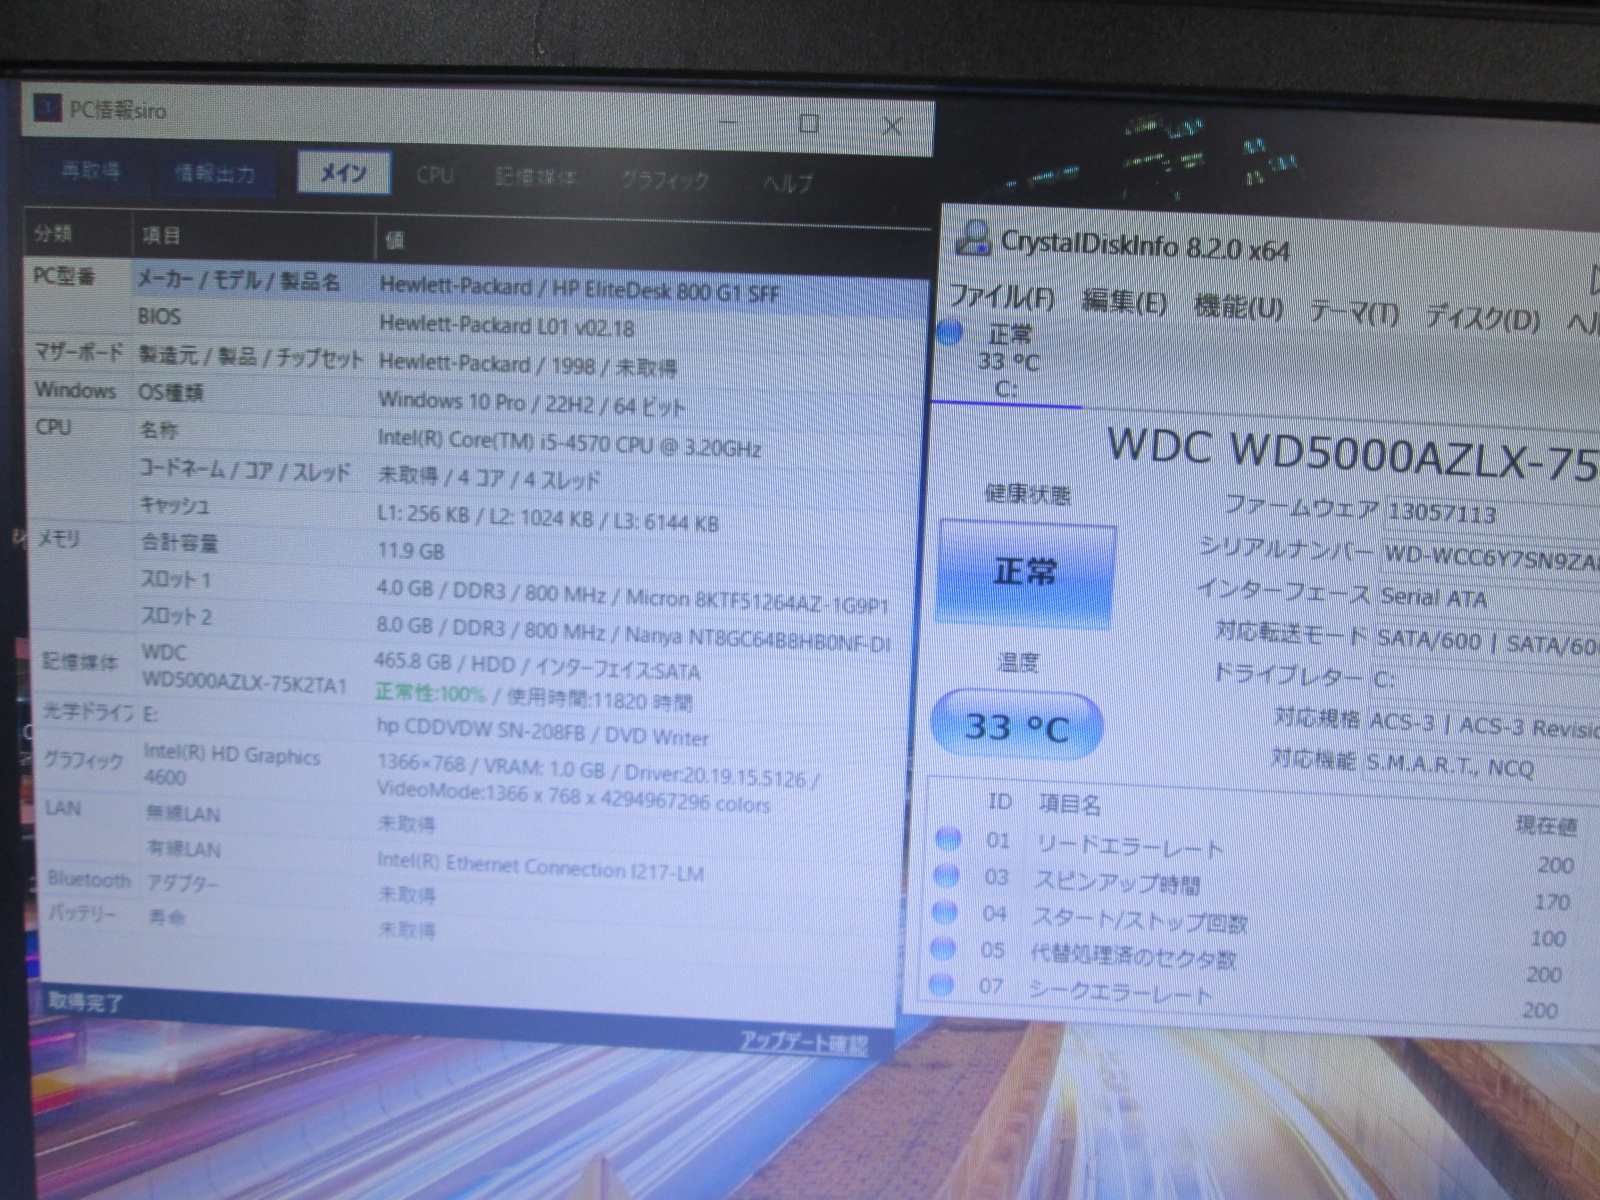
Task: Select the スタート/ストップ回数 attribute name
Action: point(1139,918)
